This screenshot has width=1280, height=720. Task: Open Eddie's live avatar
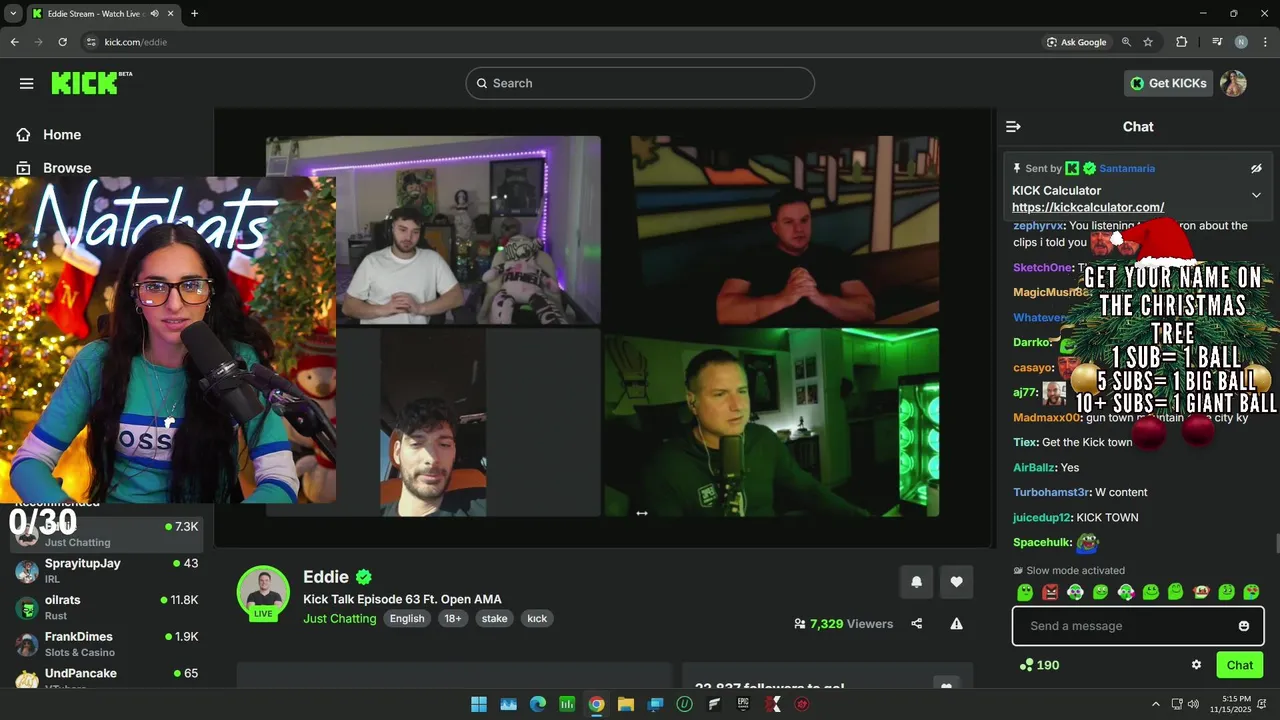tap(263, 592)
